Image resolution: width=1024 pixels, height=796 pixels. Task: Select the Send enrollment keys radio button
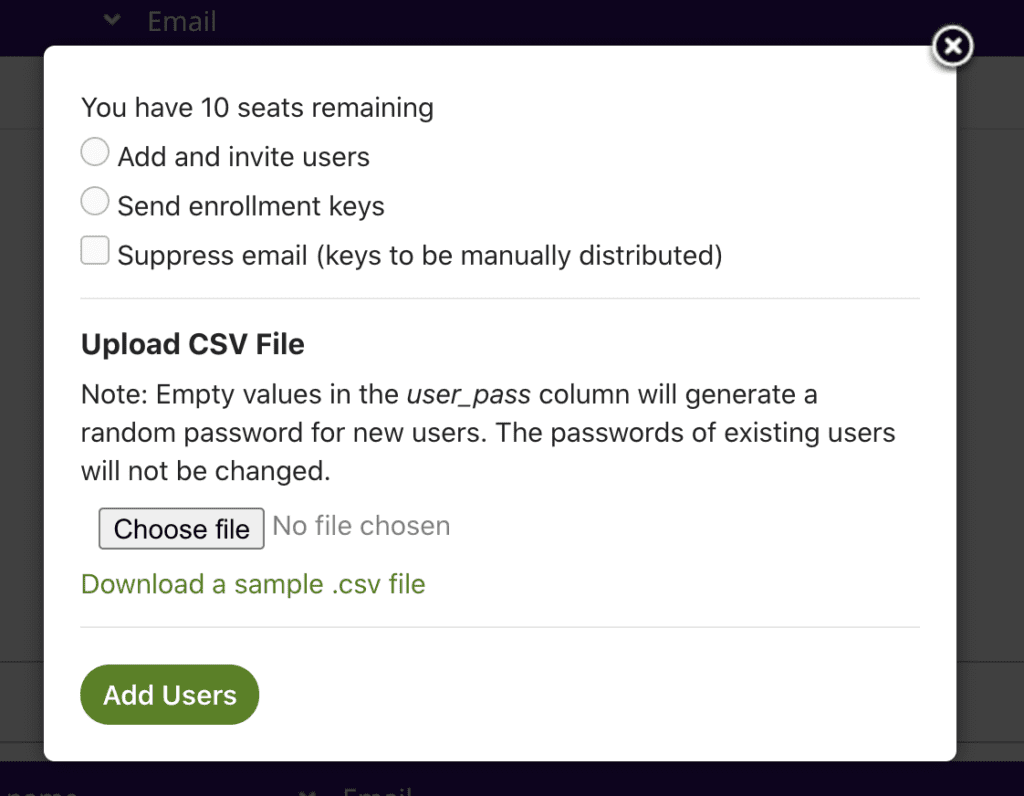click(x=95, y=202)
